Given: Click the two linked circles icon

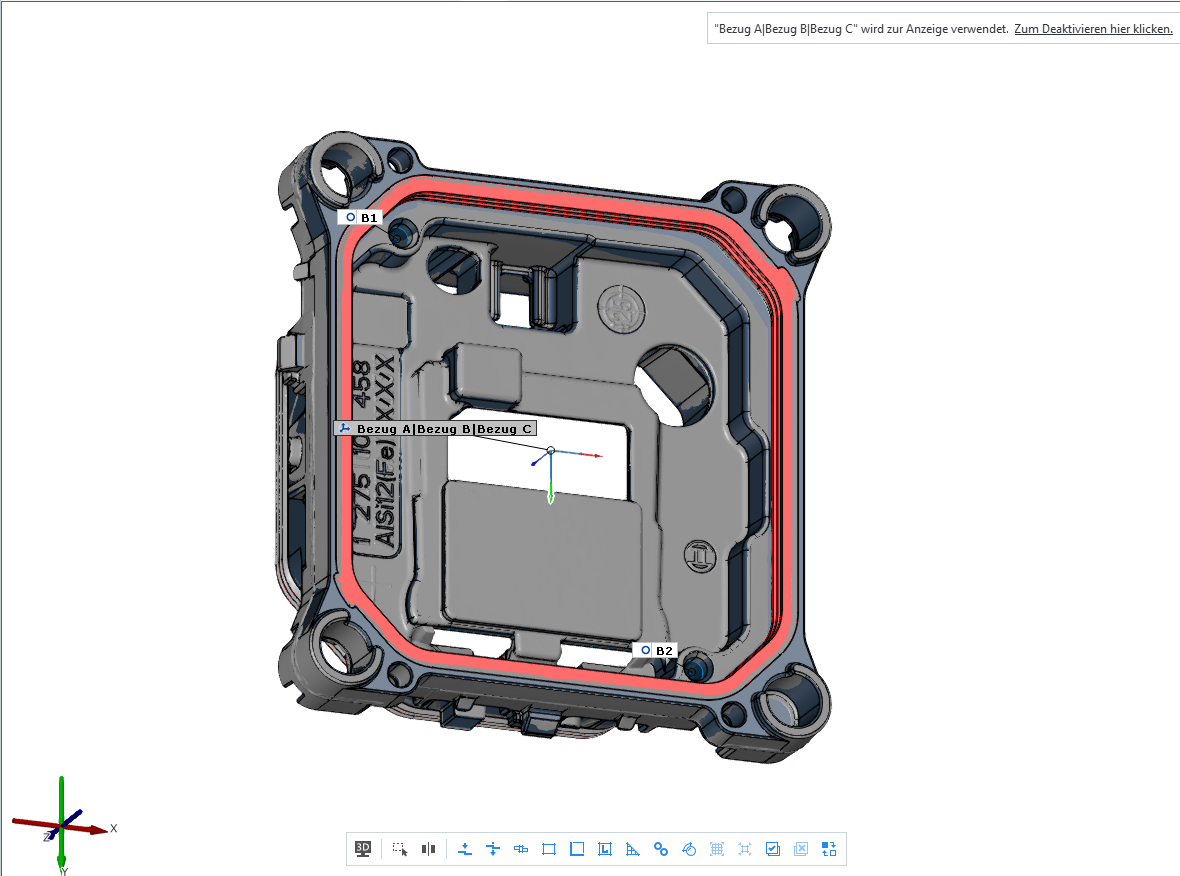Looking at the screenshot, I should tap(661, 849).
